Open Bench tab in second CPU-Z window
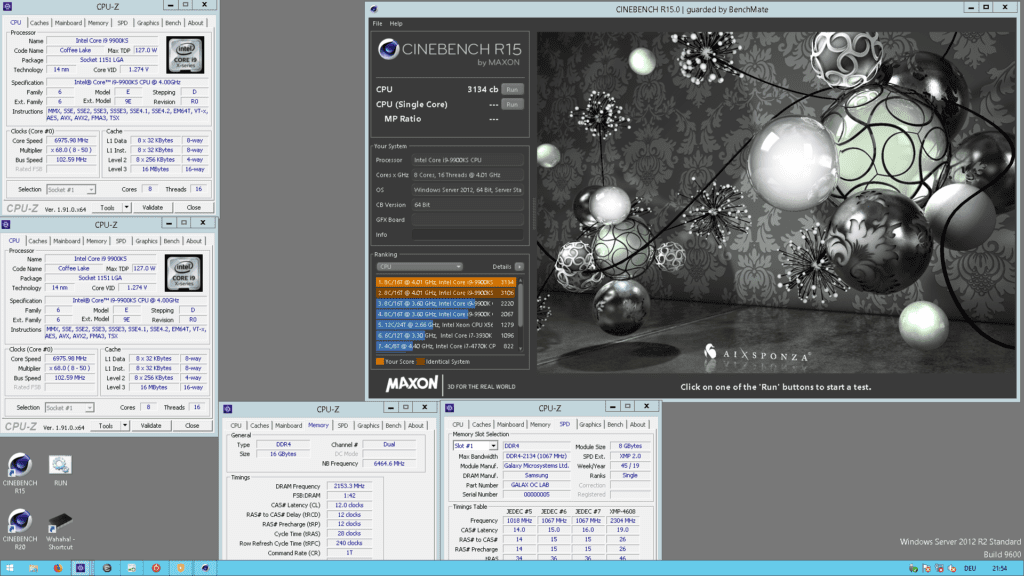Screen dimensions: 1024x576 pos(171,241)
